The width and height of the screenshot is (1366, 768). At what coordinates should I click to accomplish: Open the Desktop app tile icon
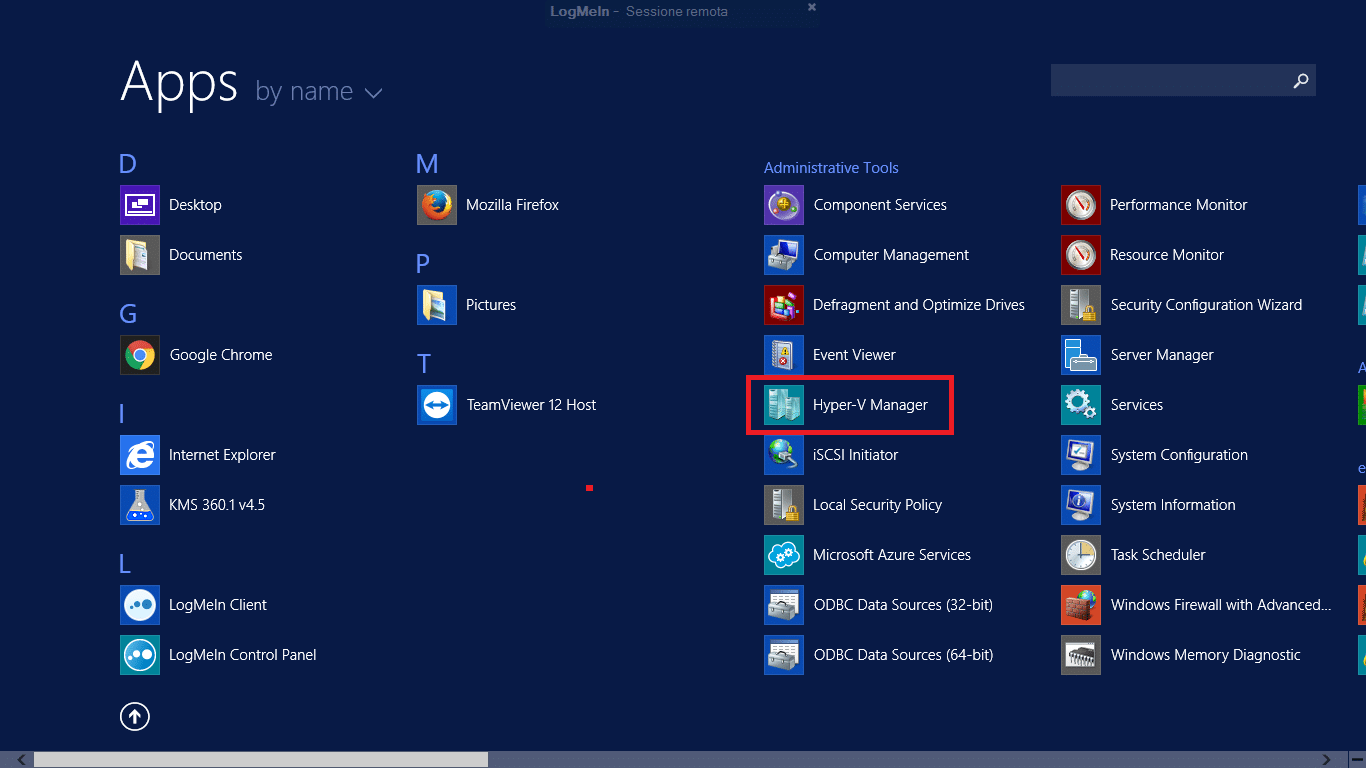pos(139,205)
